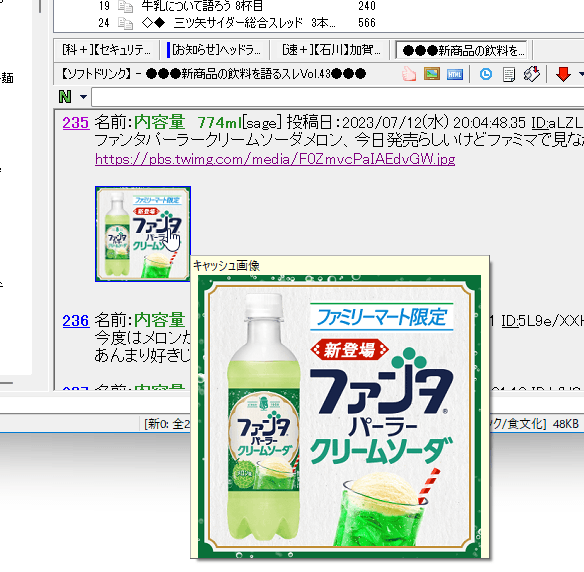
Task: Open the dropdown arrow next to green N
Action: tap(83, 97)
